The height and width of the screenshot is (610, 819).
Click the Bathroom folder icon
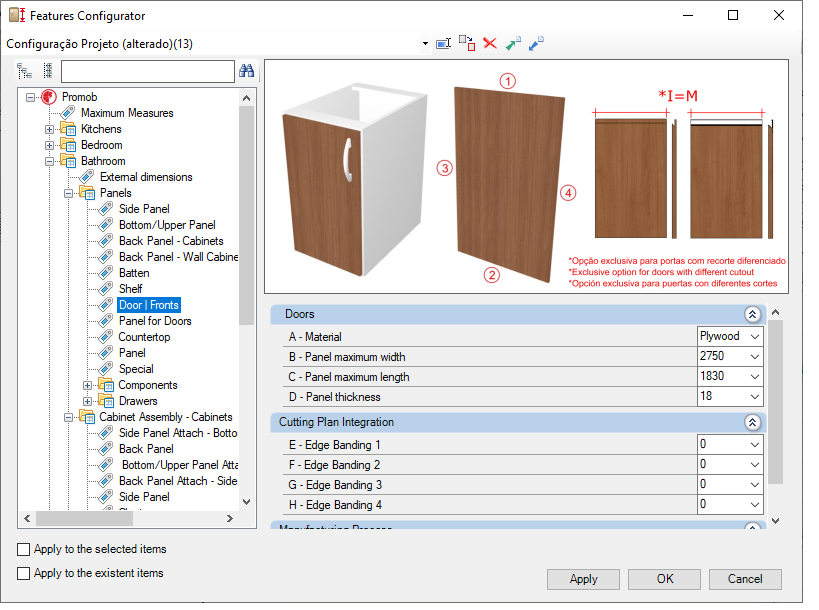pyautogui.click(x=68, y=161)
